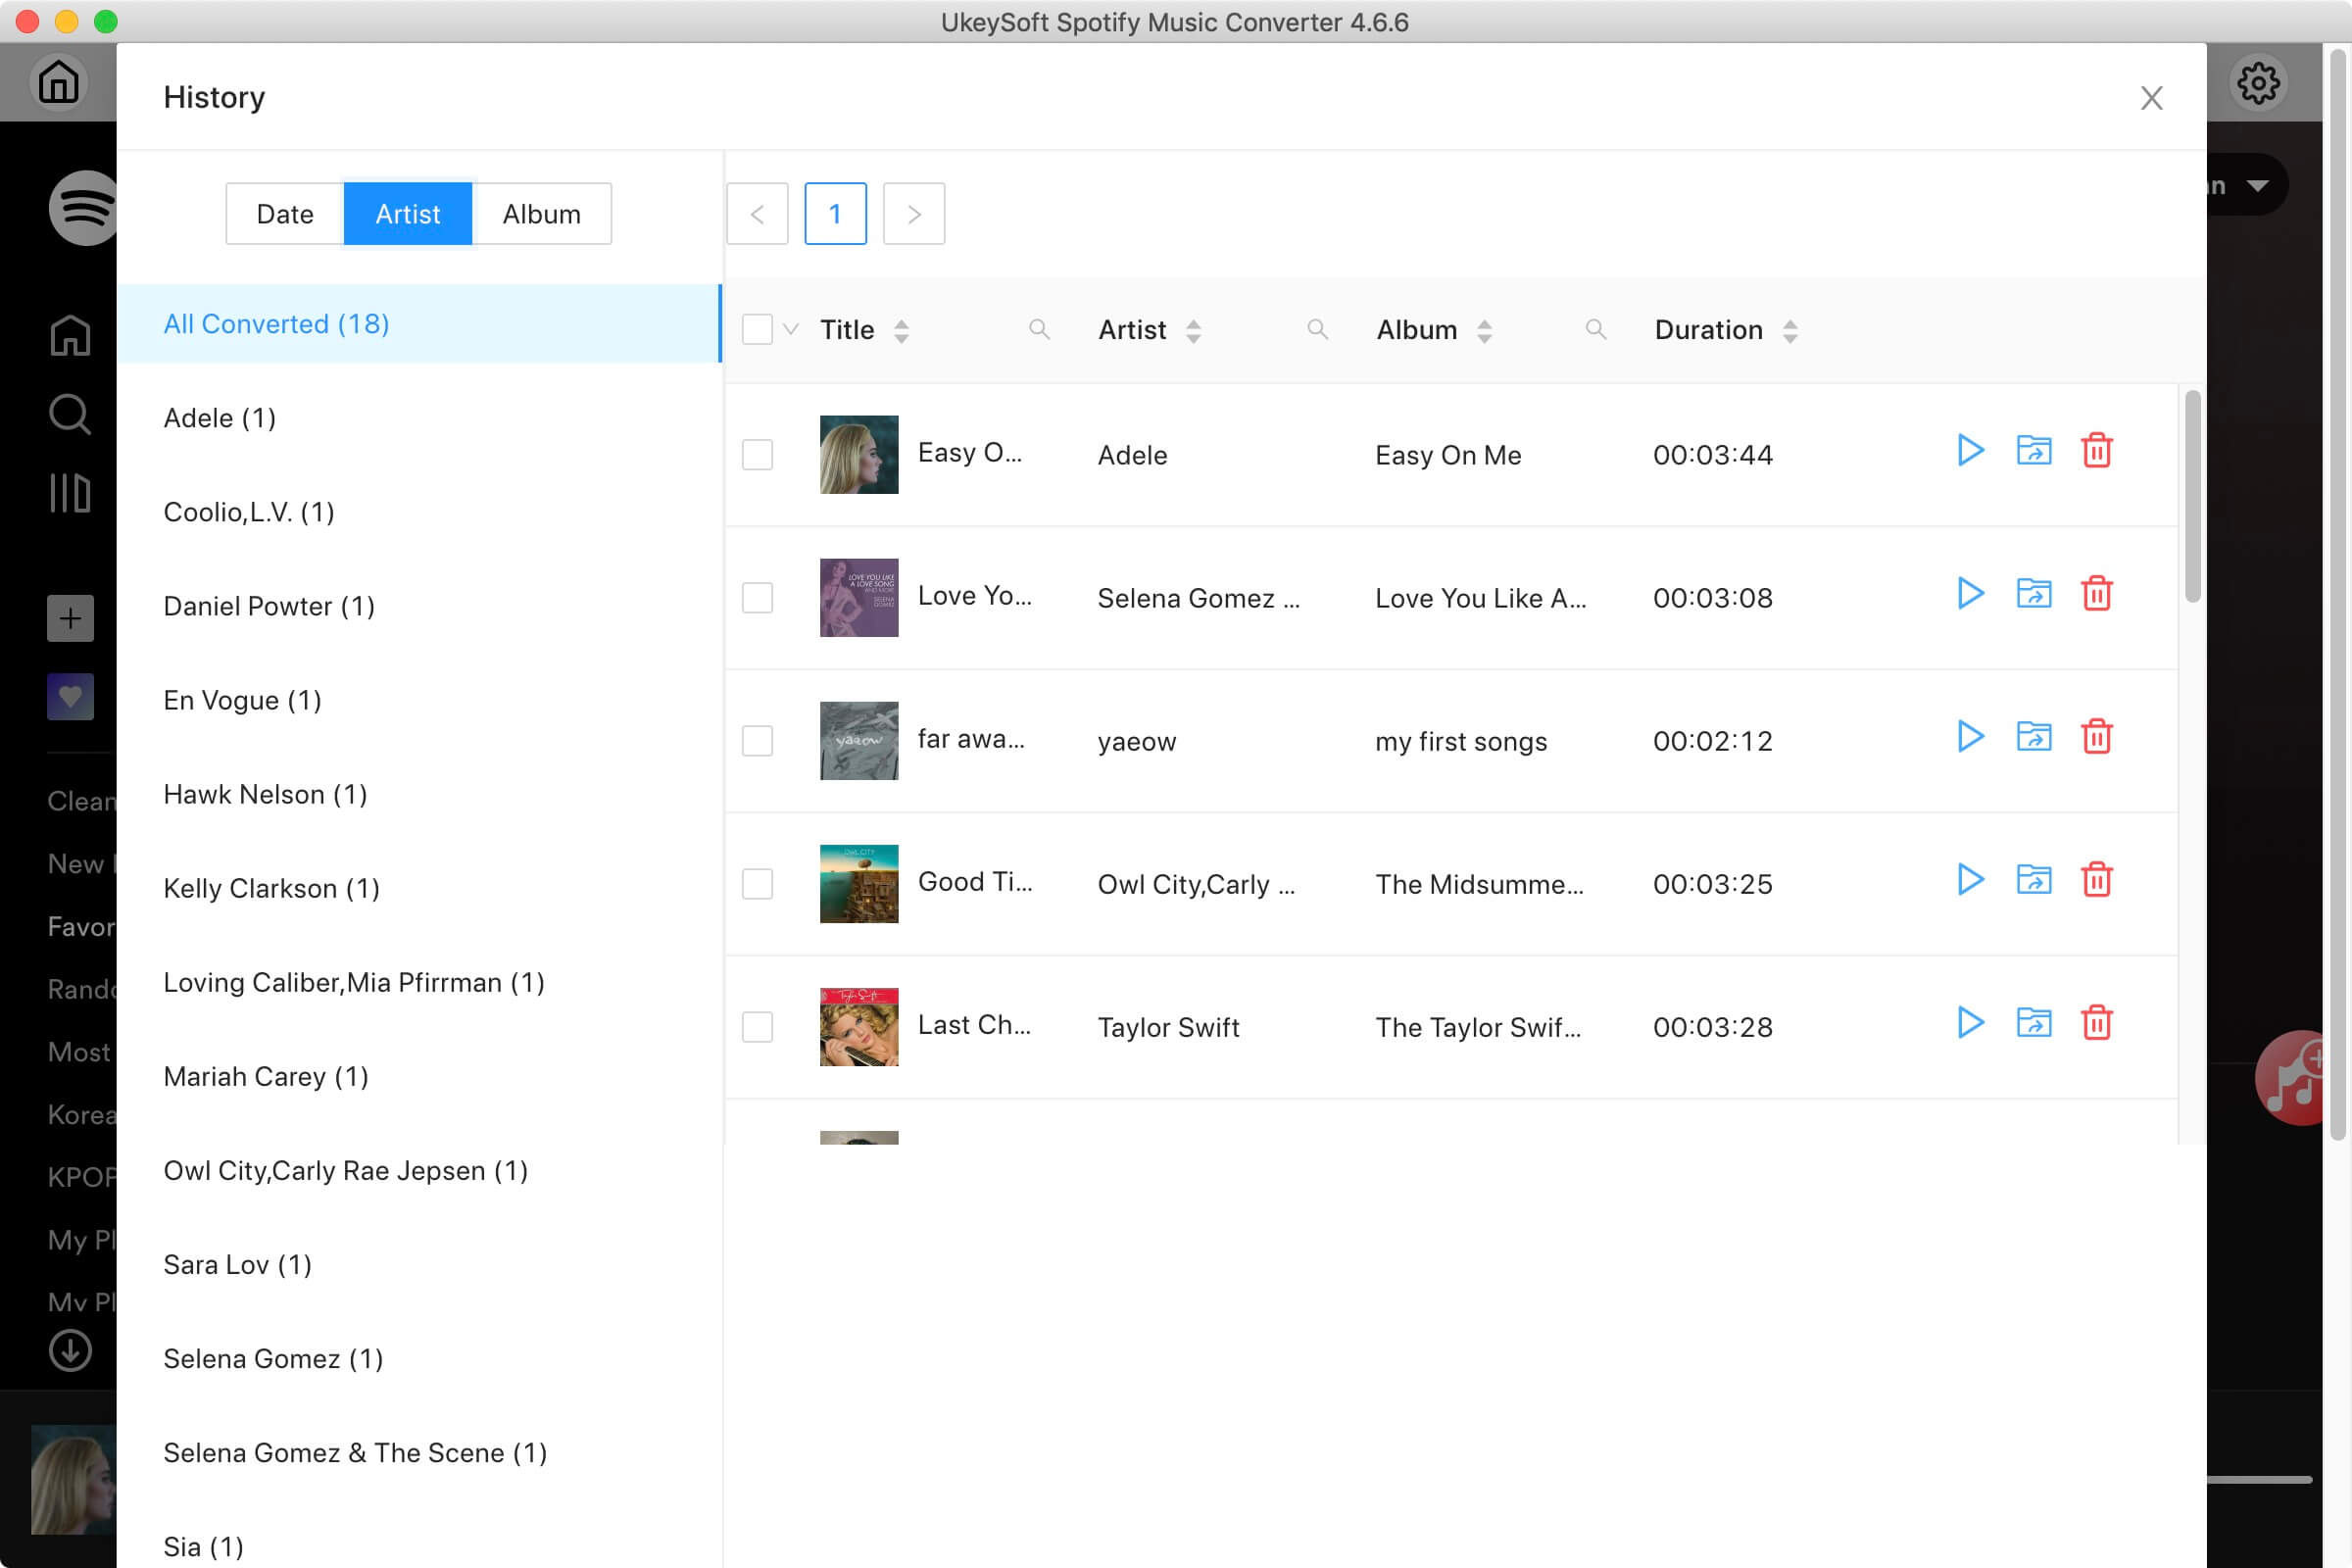Click the track list vertical scrollbar

2192,497
